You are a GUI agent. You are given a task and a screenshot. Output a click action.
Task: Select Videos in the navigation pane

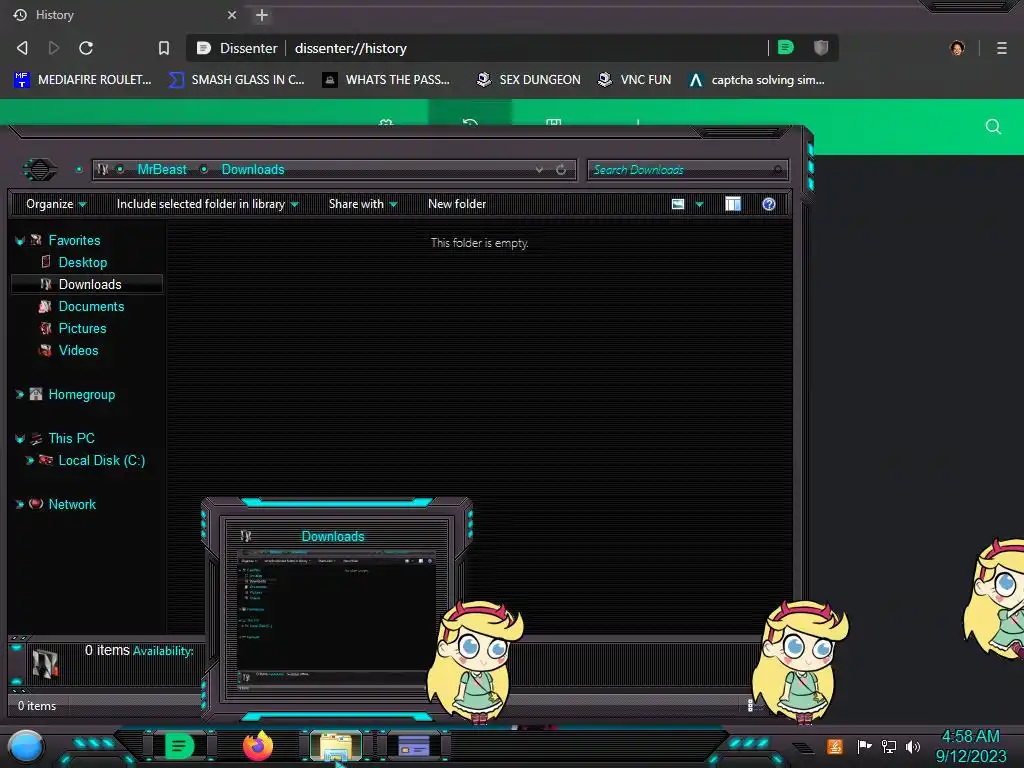(78, 351)
